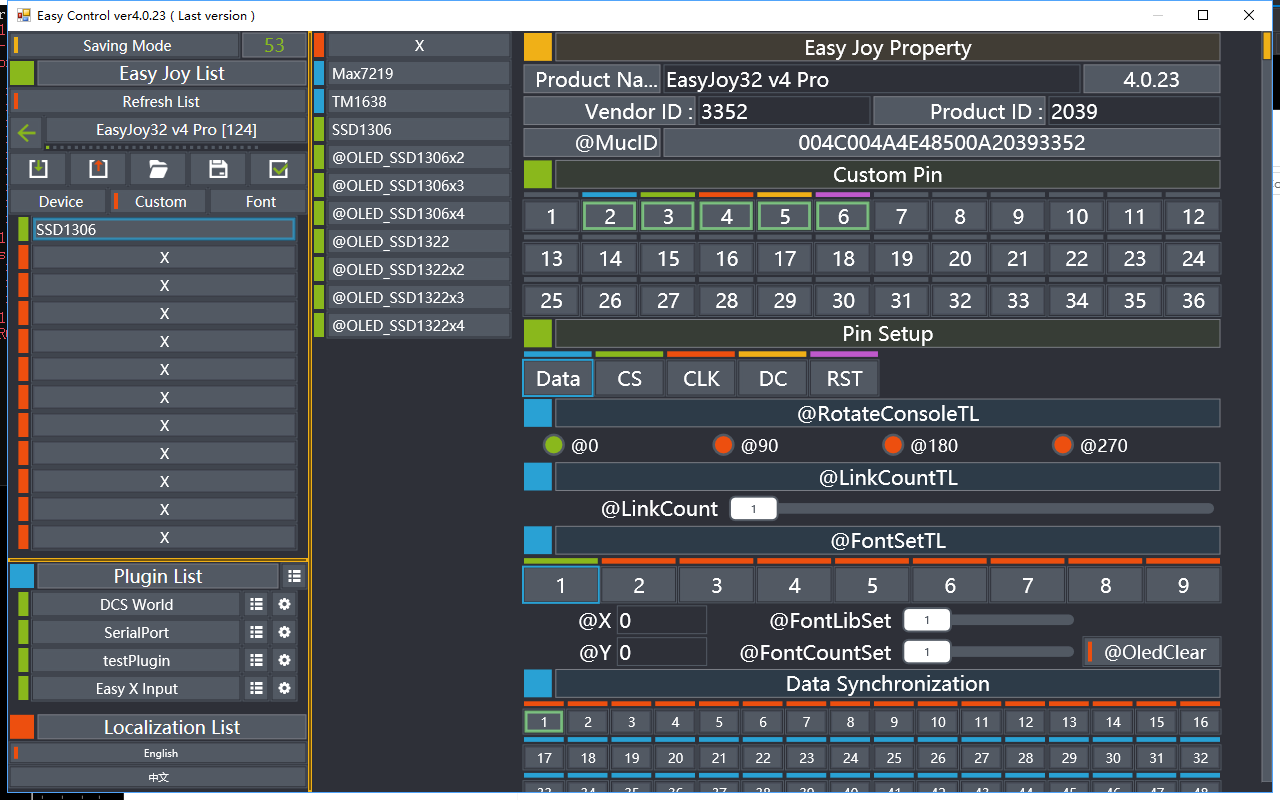Toggle Saving Mode
The height and width of the screenshot is (800, 1280).
pos(127,45)
